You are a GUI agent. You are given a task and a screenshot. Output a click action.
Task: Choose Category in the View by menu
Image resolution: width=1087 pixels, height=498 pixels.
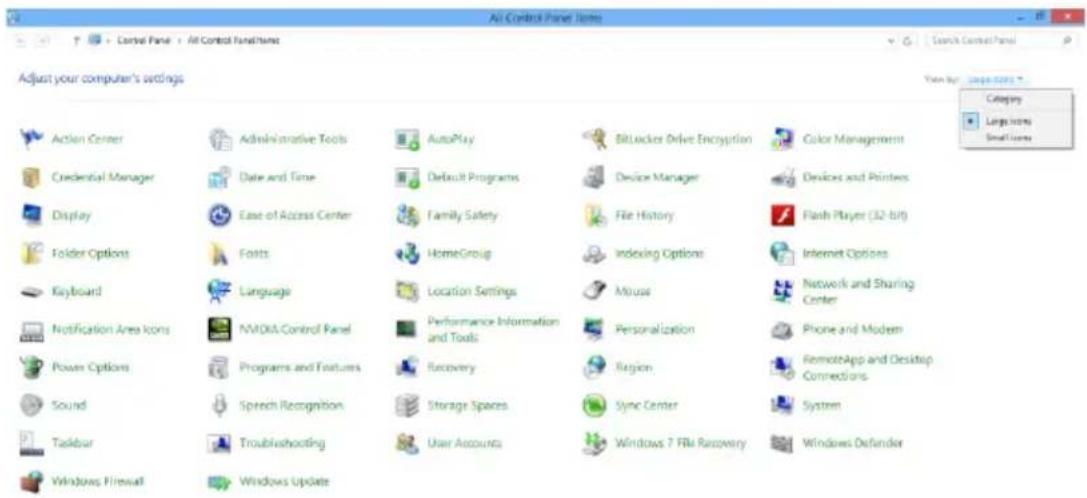(1018, 100)
